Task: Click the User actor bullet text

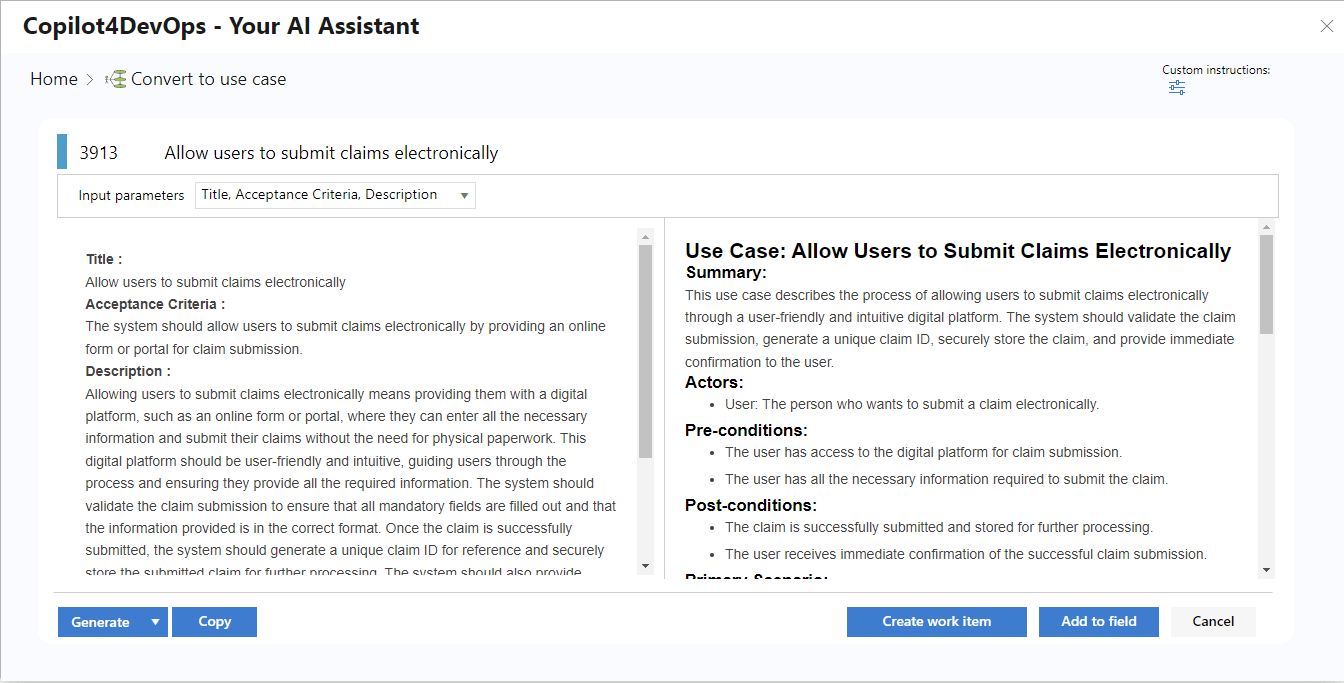Action: (x=912, y=405)
